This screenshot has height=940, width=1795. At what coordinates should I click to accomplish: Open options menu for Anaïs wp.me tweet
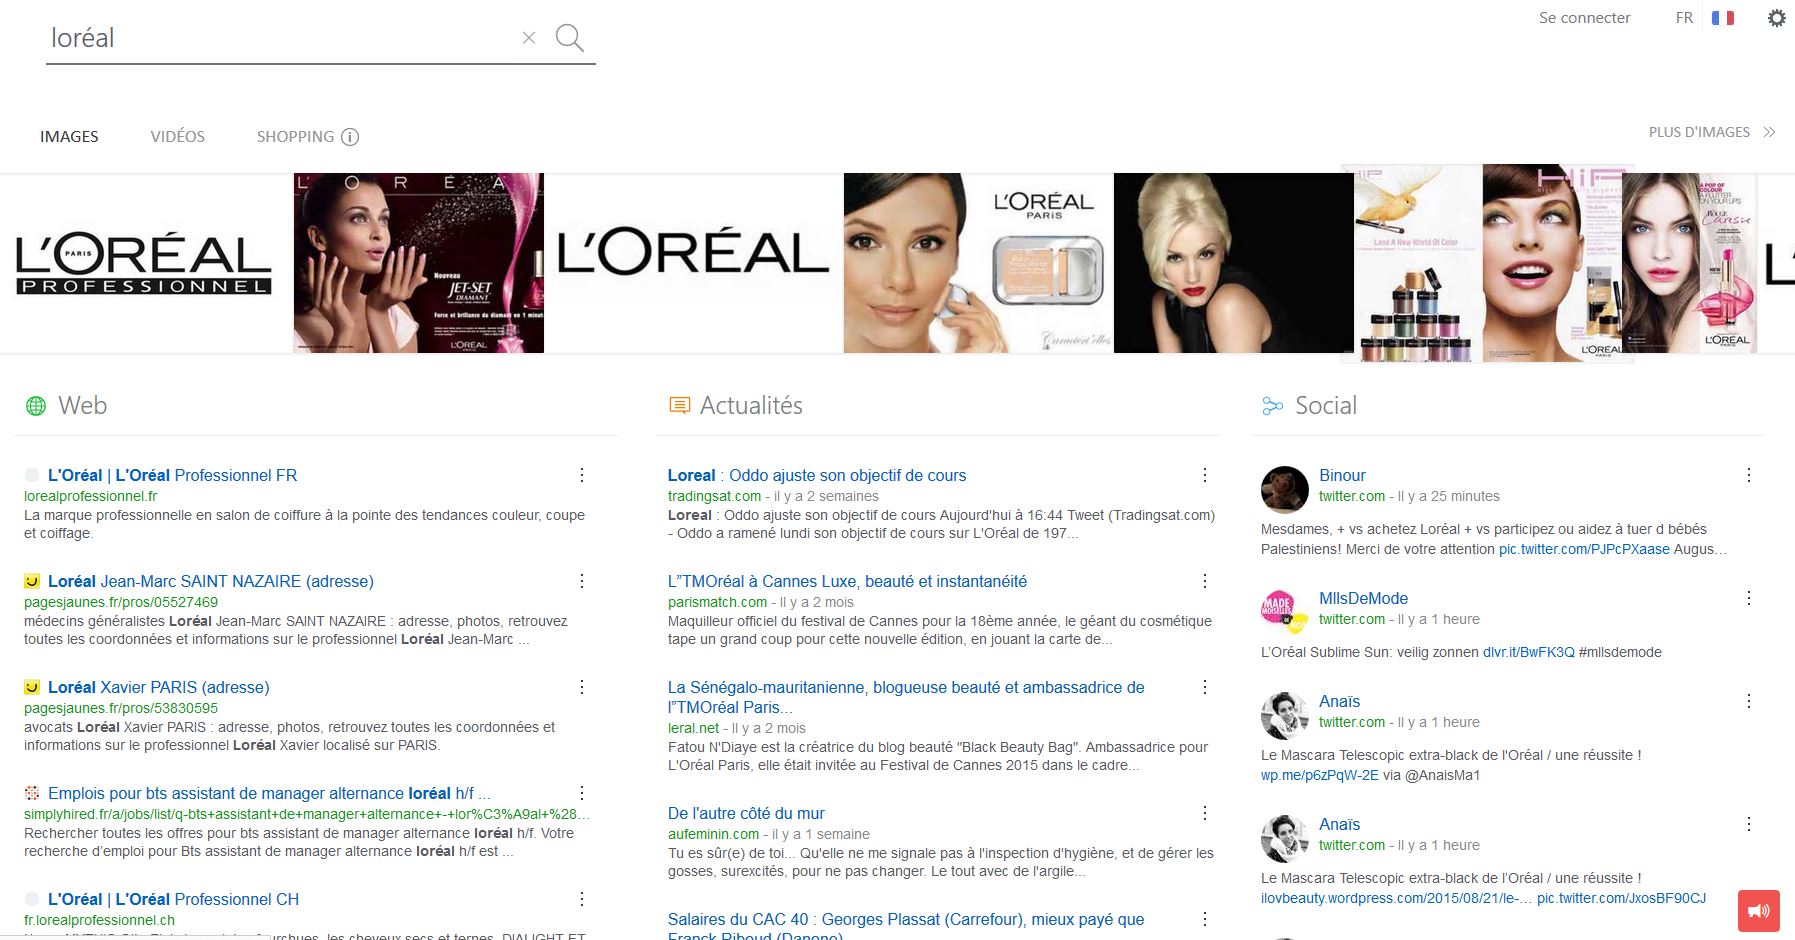click(x=1749, y=702)
